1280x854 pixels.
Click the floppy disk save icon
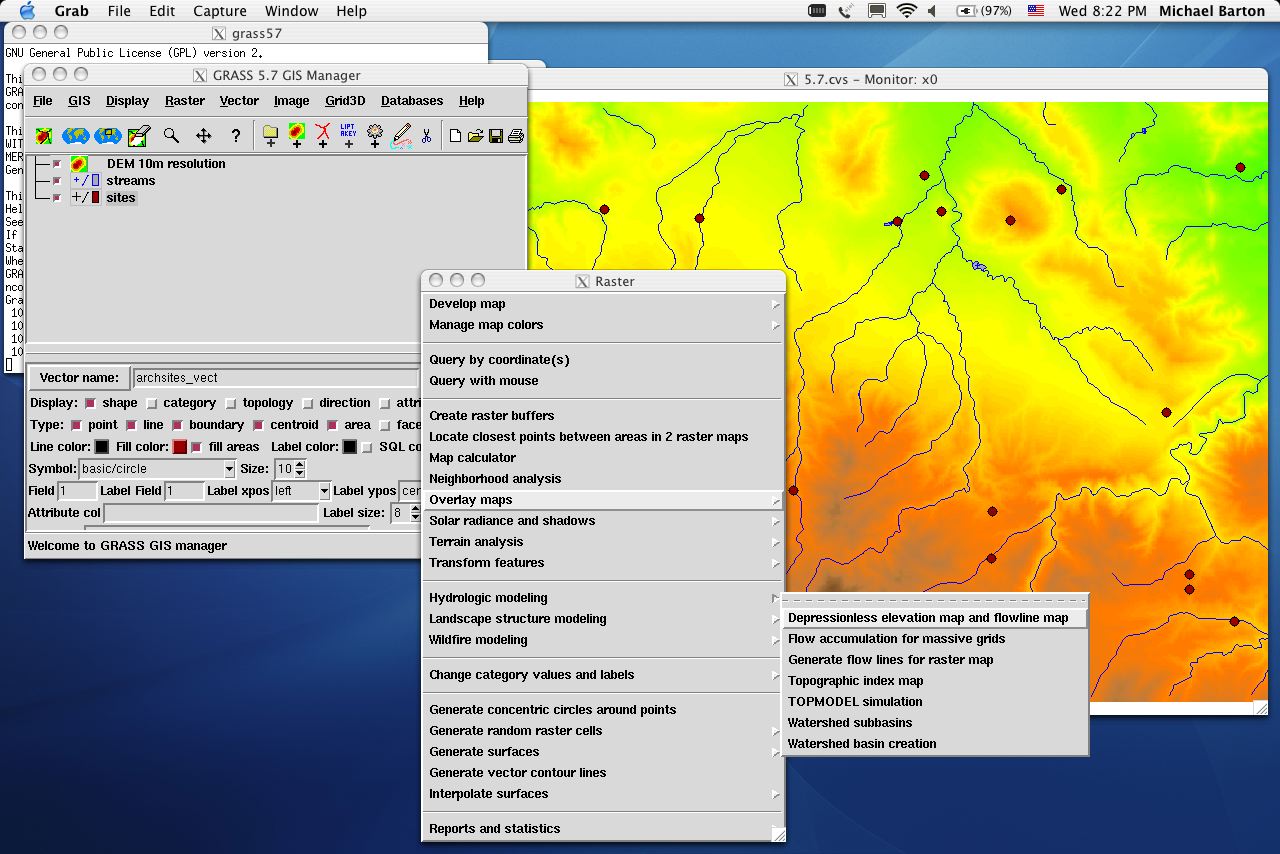(x=495, y=136)
